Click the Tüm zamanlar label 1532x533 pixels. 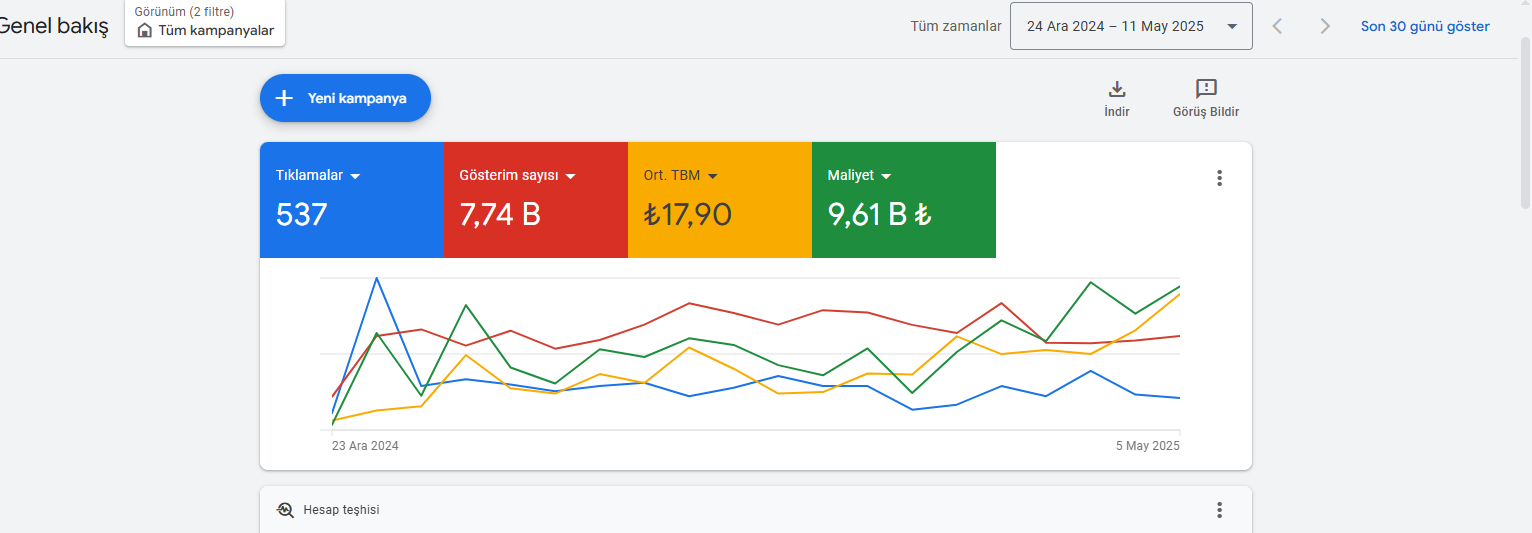[956, 26]
